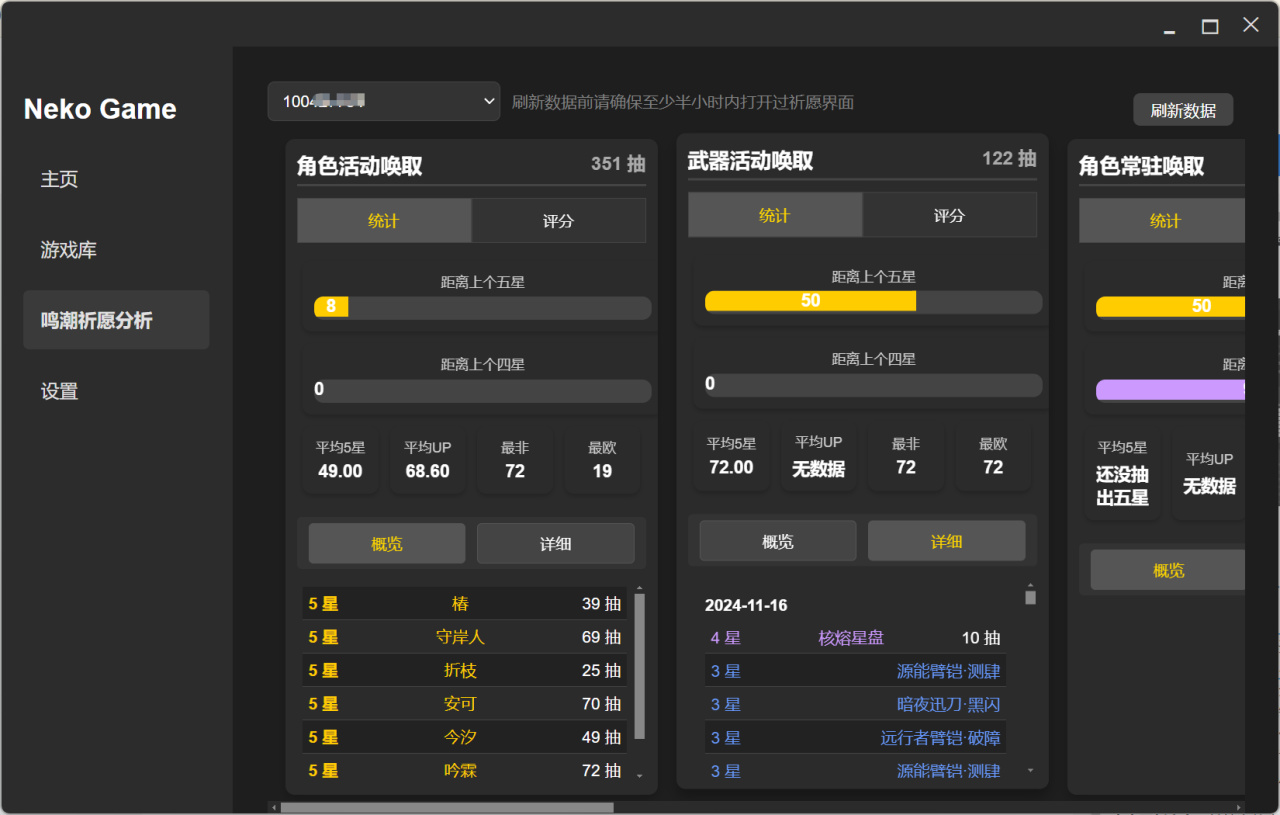The image size is (1280, 815).
Task: Click 角色活动唤取 four-star progress bar showing 0
Action: click(482, 390)
